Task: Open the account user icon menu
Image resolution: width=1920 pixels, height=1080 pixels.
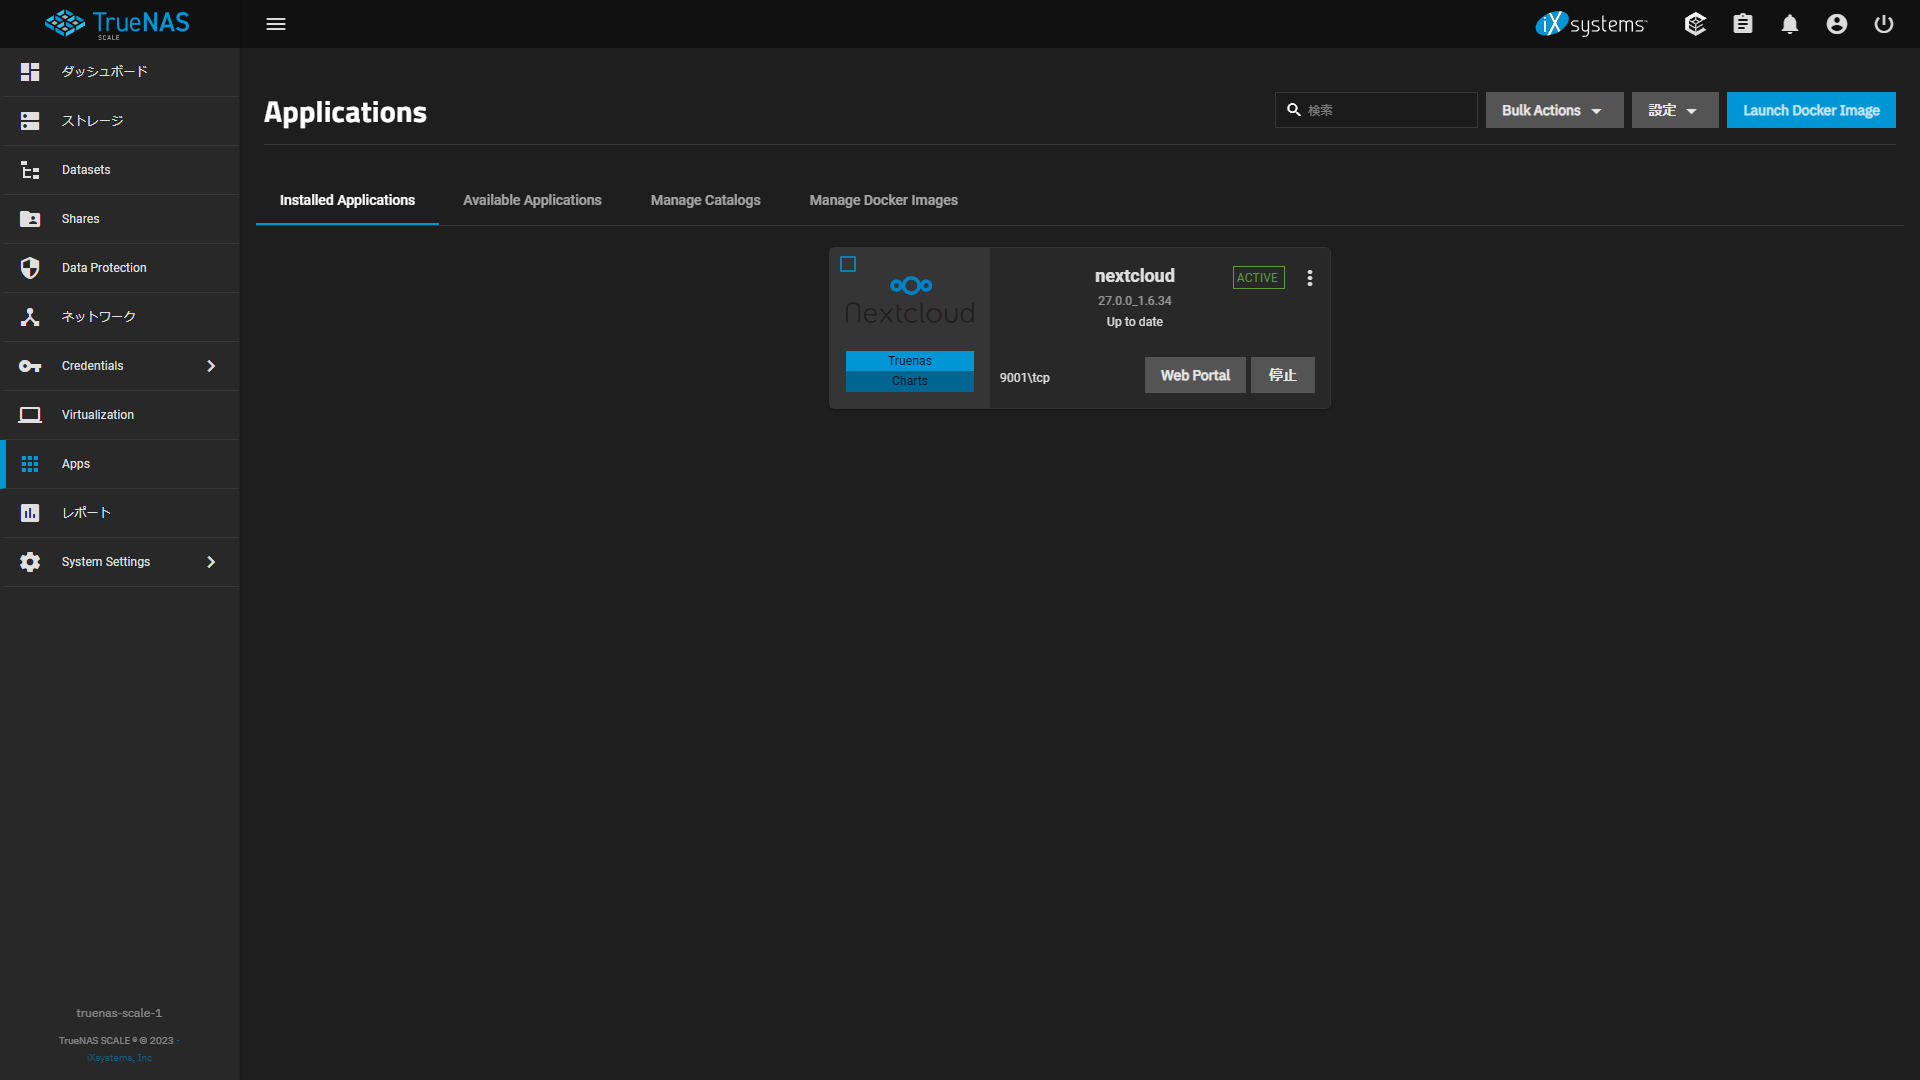Action: [1837, 24]
